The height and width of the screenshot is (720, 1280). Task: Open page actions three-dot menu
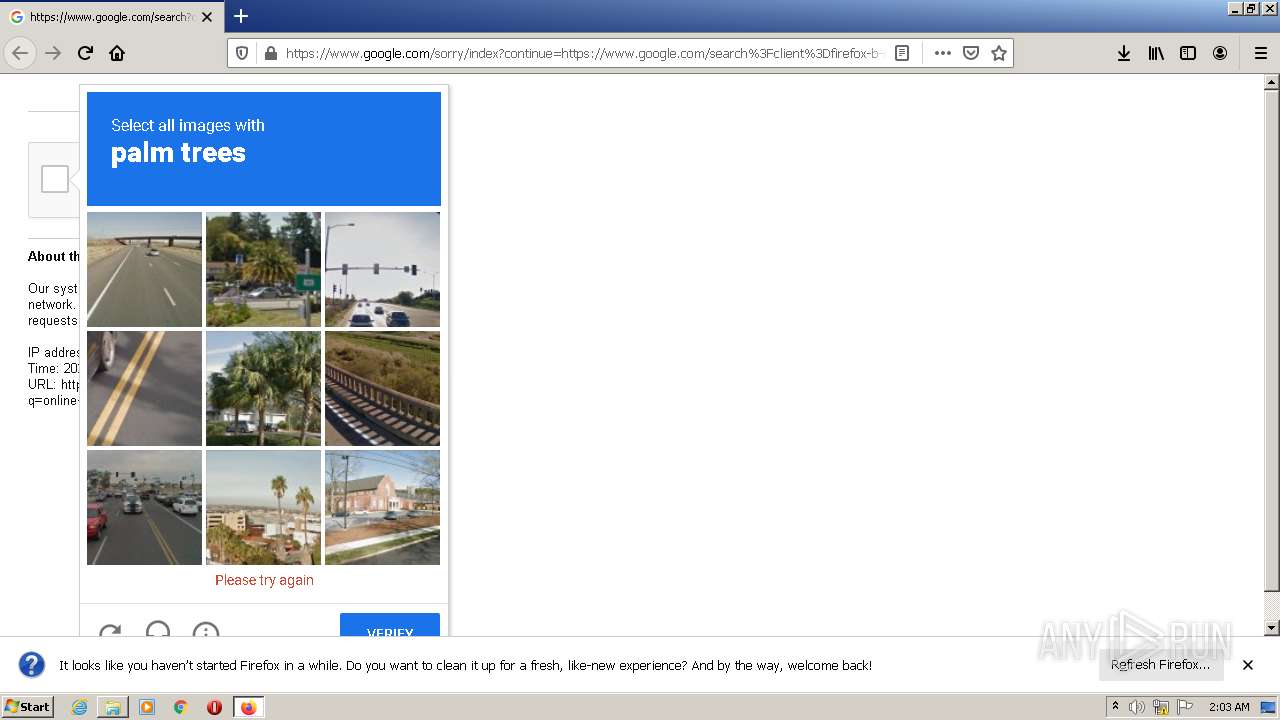pyautogui.click(x=942, y=53)
